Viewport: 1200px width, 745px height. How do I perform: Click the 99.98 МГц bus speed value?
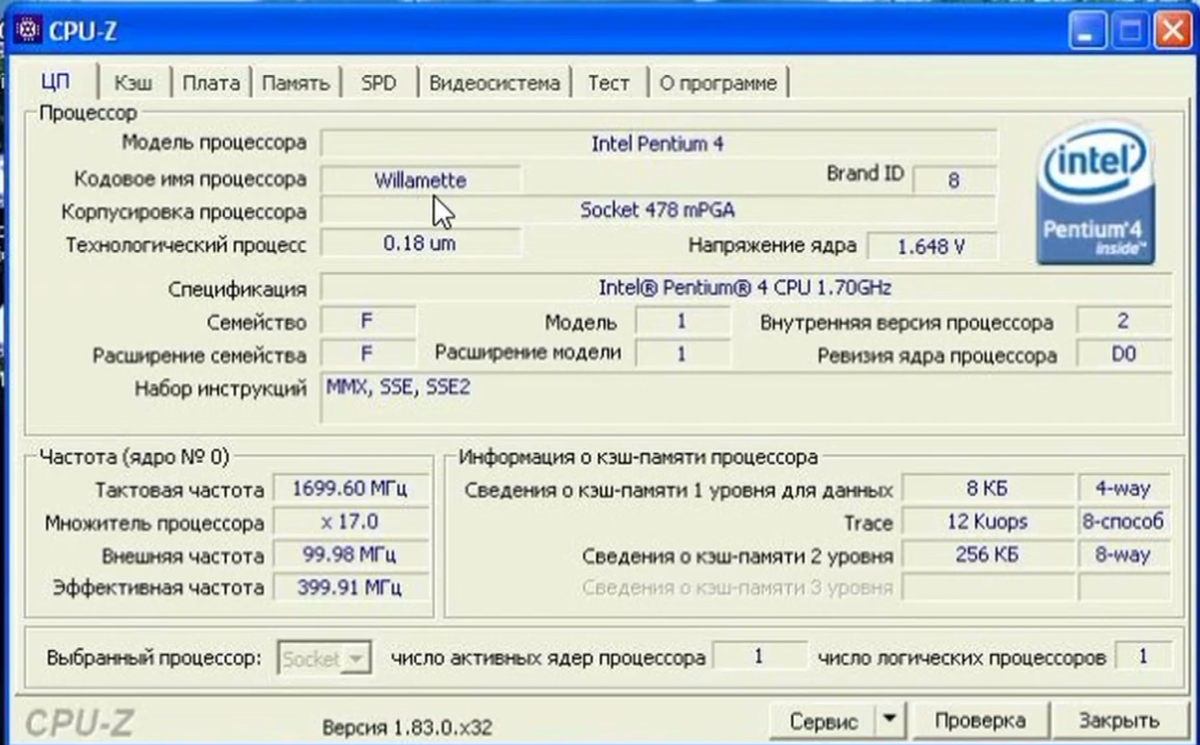(x=349, y=554)
